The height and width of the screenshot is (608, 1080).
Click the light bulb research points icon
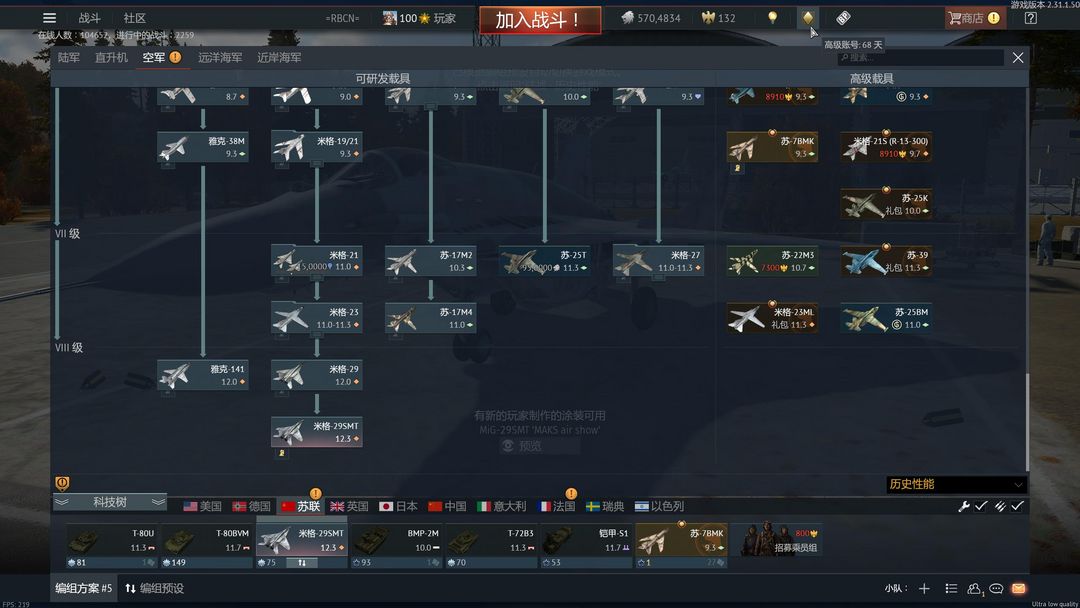coord(773,18)
